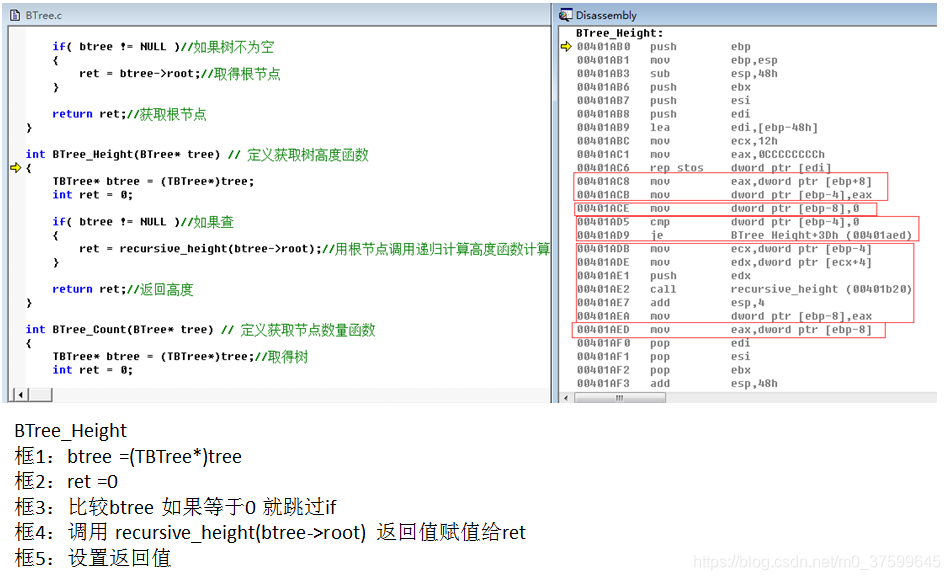Click disassembly line 00401AF0 pop edi
The image size is (950, 580).
(x=663, y=343)
